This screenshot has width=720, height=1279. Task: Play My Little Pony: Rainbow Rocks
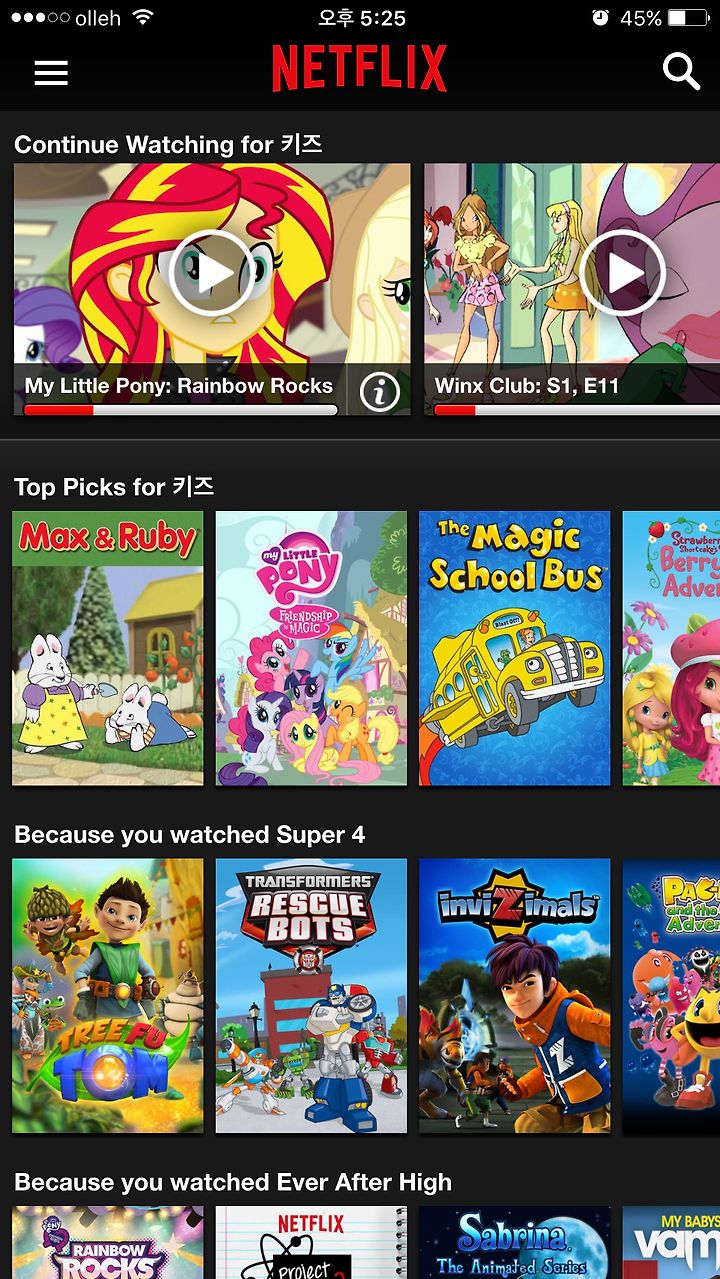click(211, 273)
